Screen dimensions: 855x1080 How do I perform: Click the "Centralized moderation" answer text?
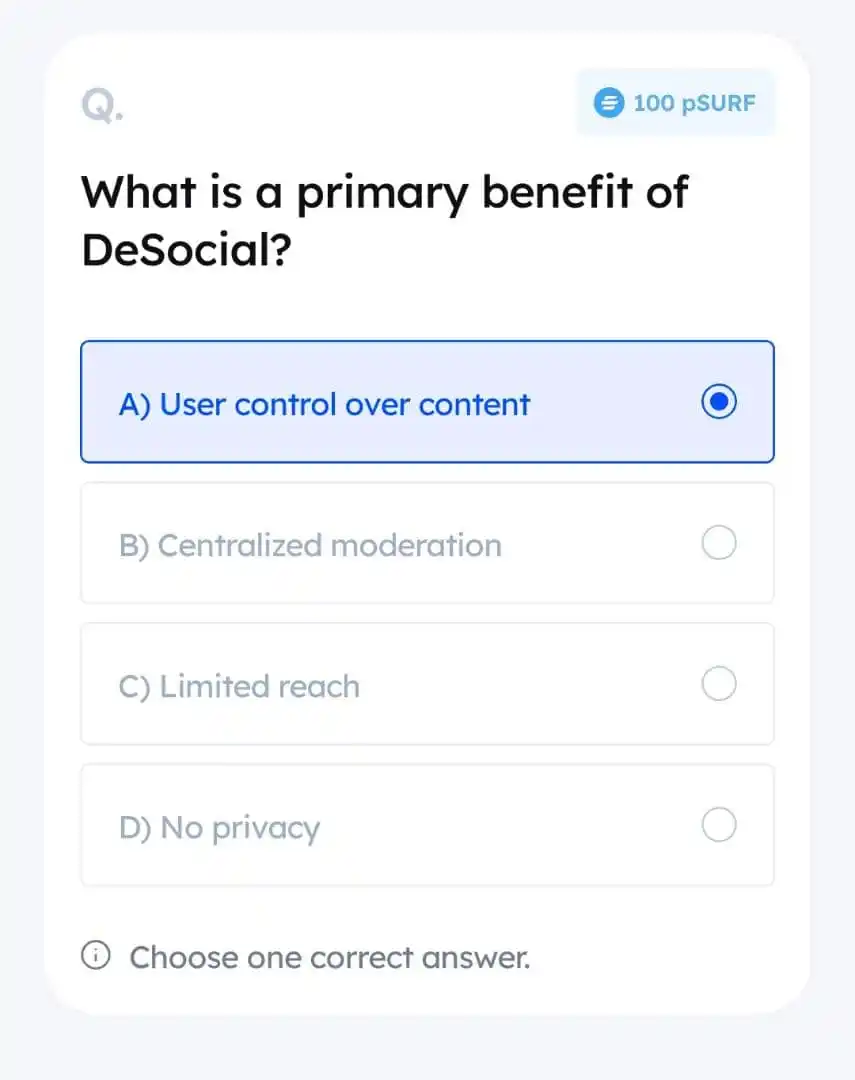point(329,546)
